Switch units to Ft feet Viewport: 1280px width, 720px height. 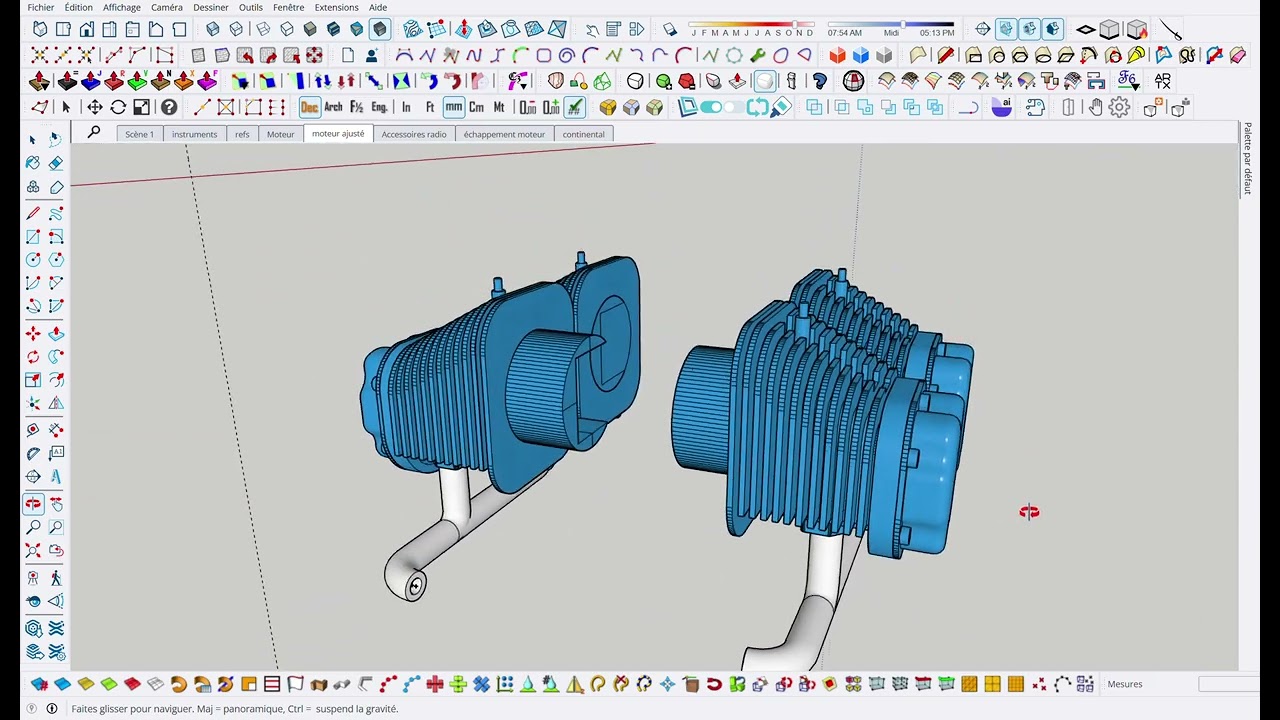coord(430,107)
